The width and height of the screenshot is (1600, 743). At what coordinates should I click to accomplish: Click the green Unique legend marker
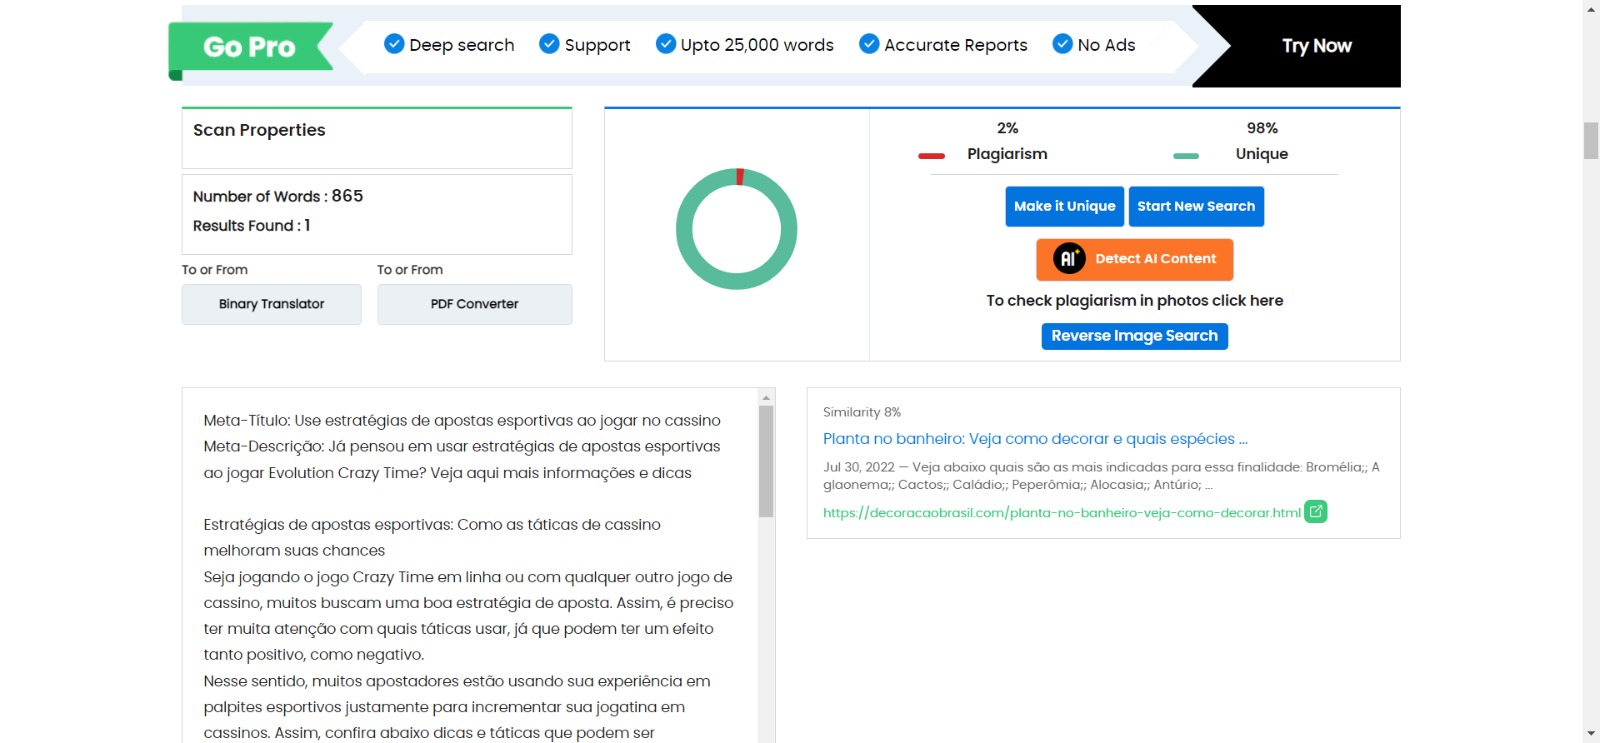[1186, 156]
